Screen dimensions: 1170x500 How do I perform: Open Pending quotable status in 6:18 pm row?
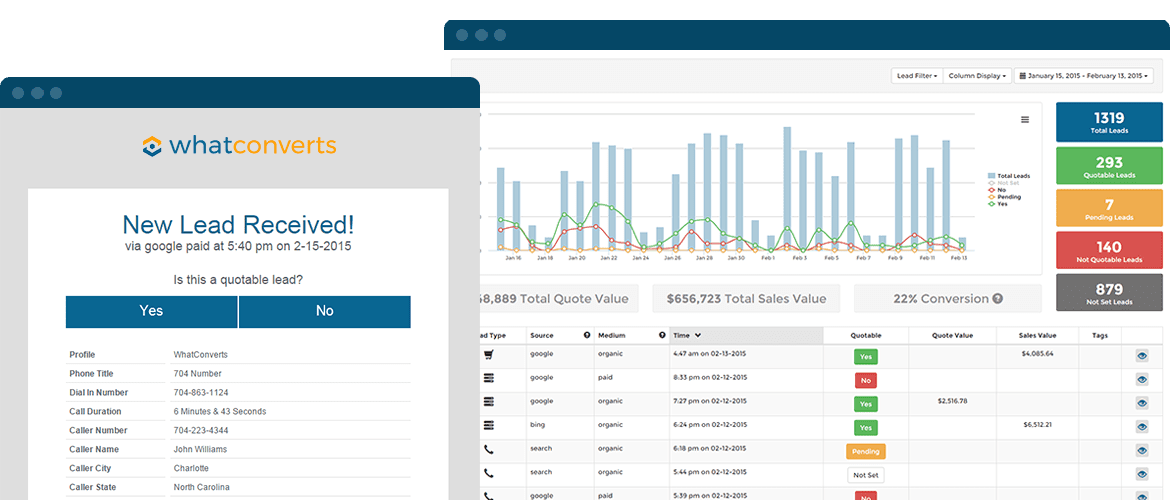point(866,451)
